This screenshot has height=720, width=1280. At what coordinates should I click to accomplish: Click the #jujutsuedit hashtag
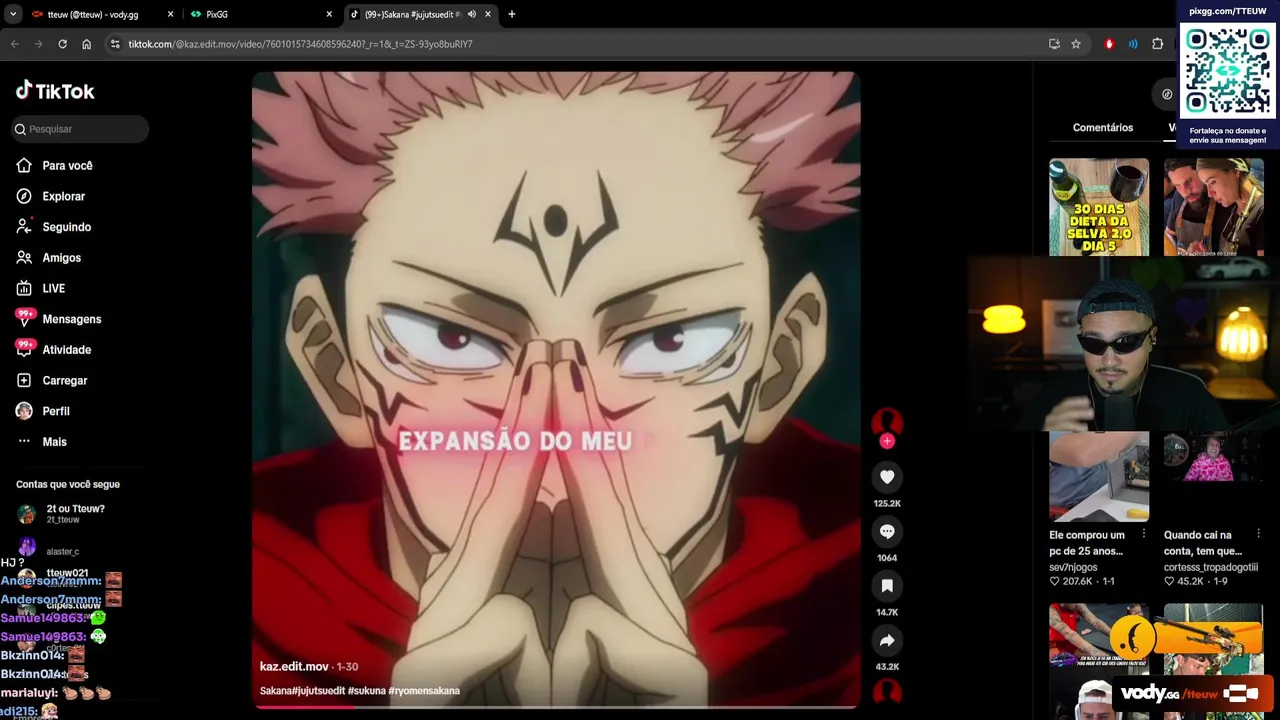pos(316,691)
